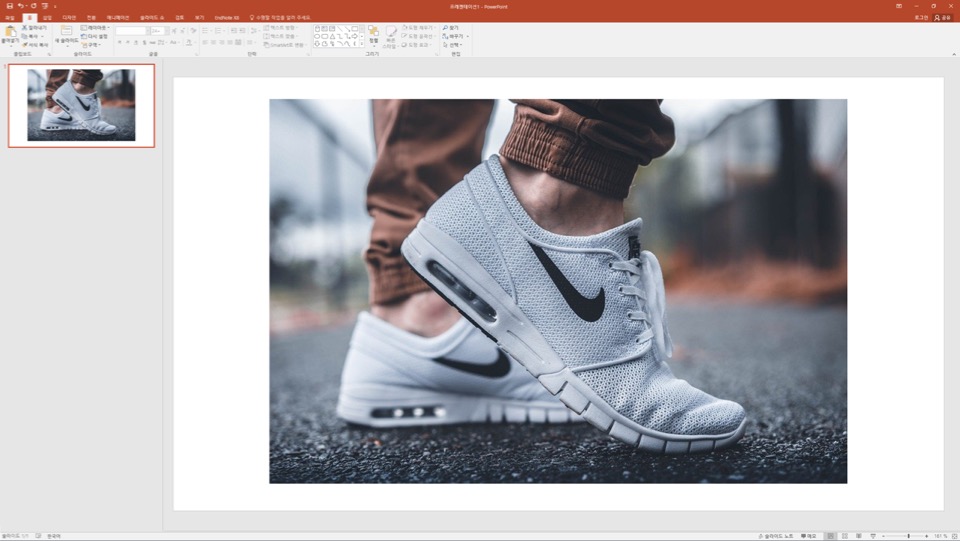Click the Redo icon in title bar

click(33, 6)
